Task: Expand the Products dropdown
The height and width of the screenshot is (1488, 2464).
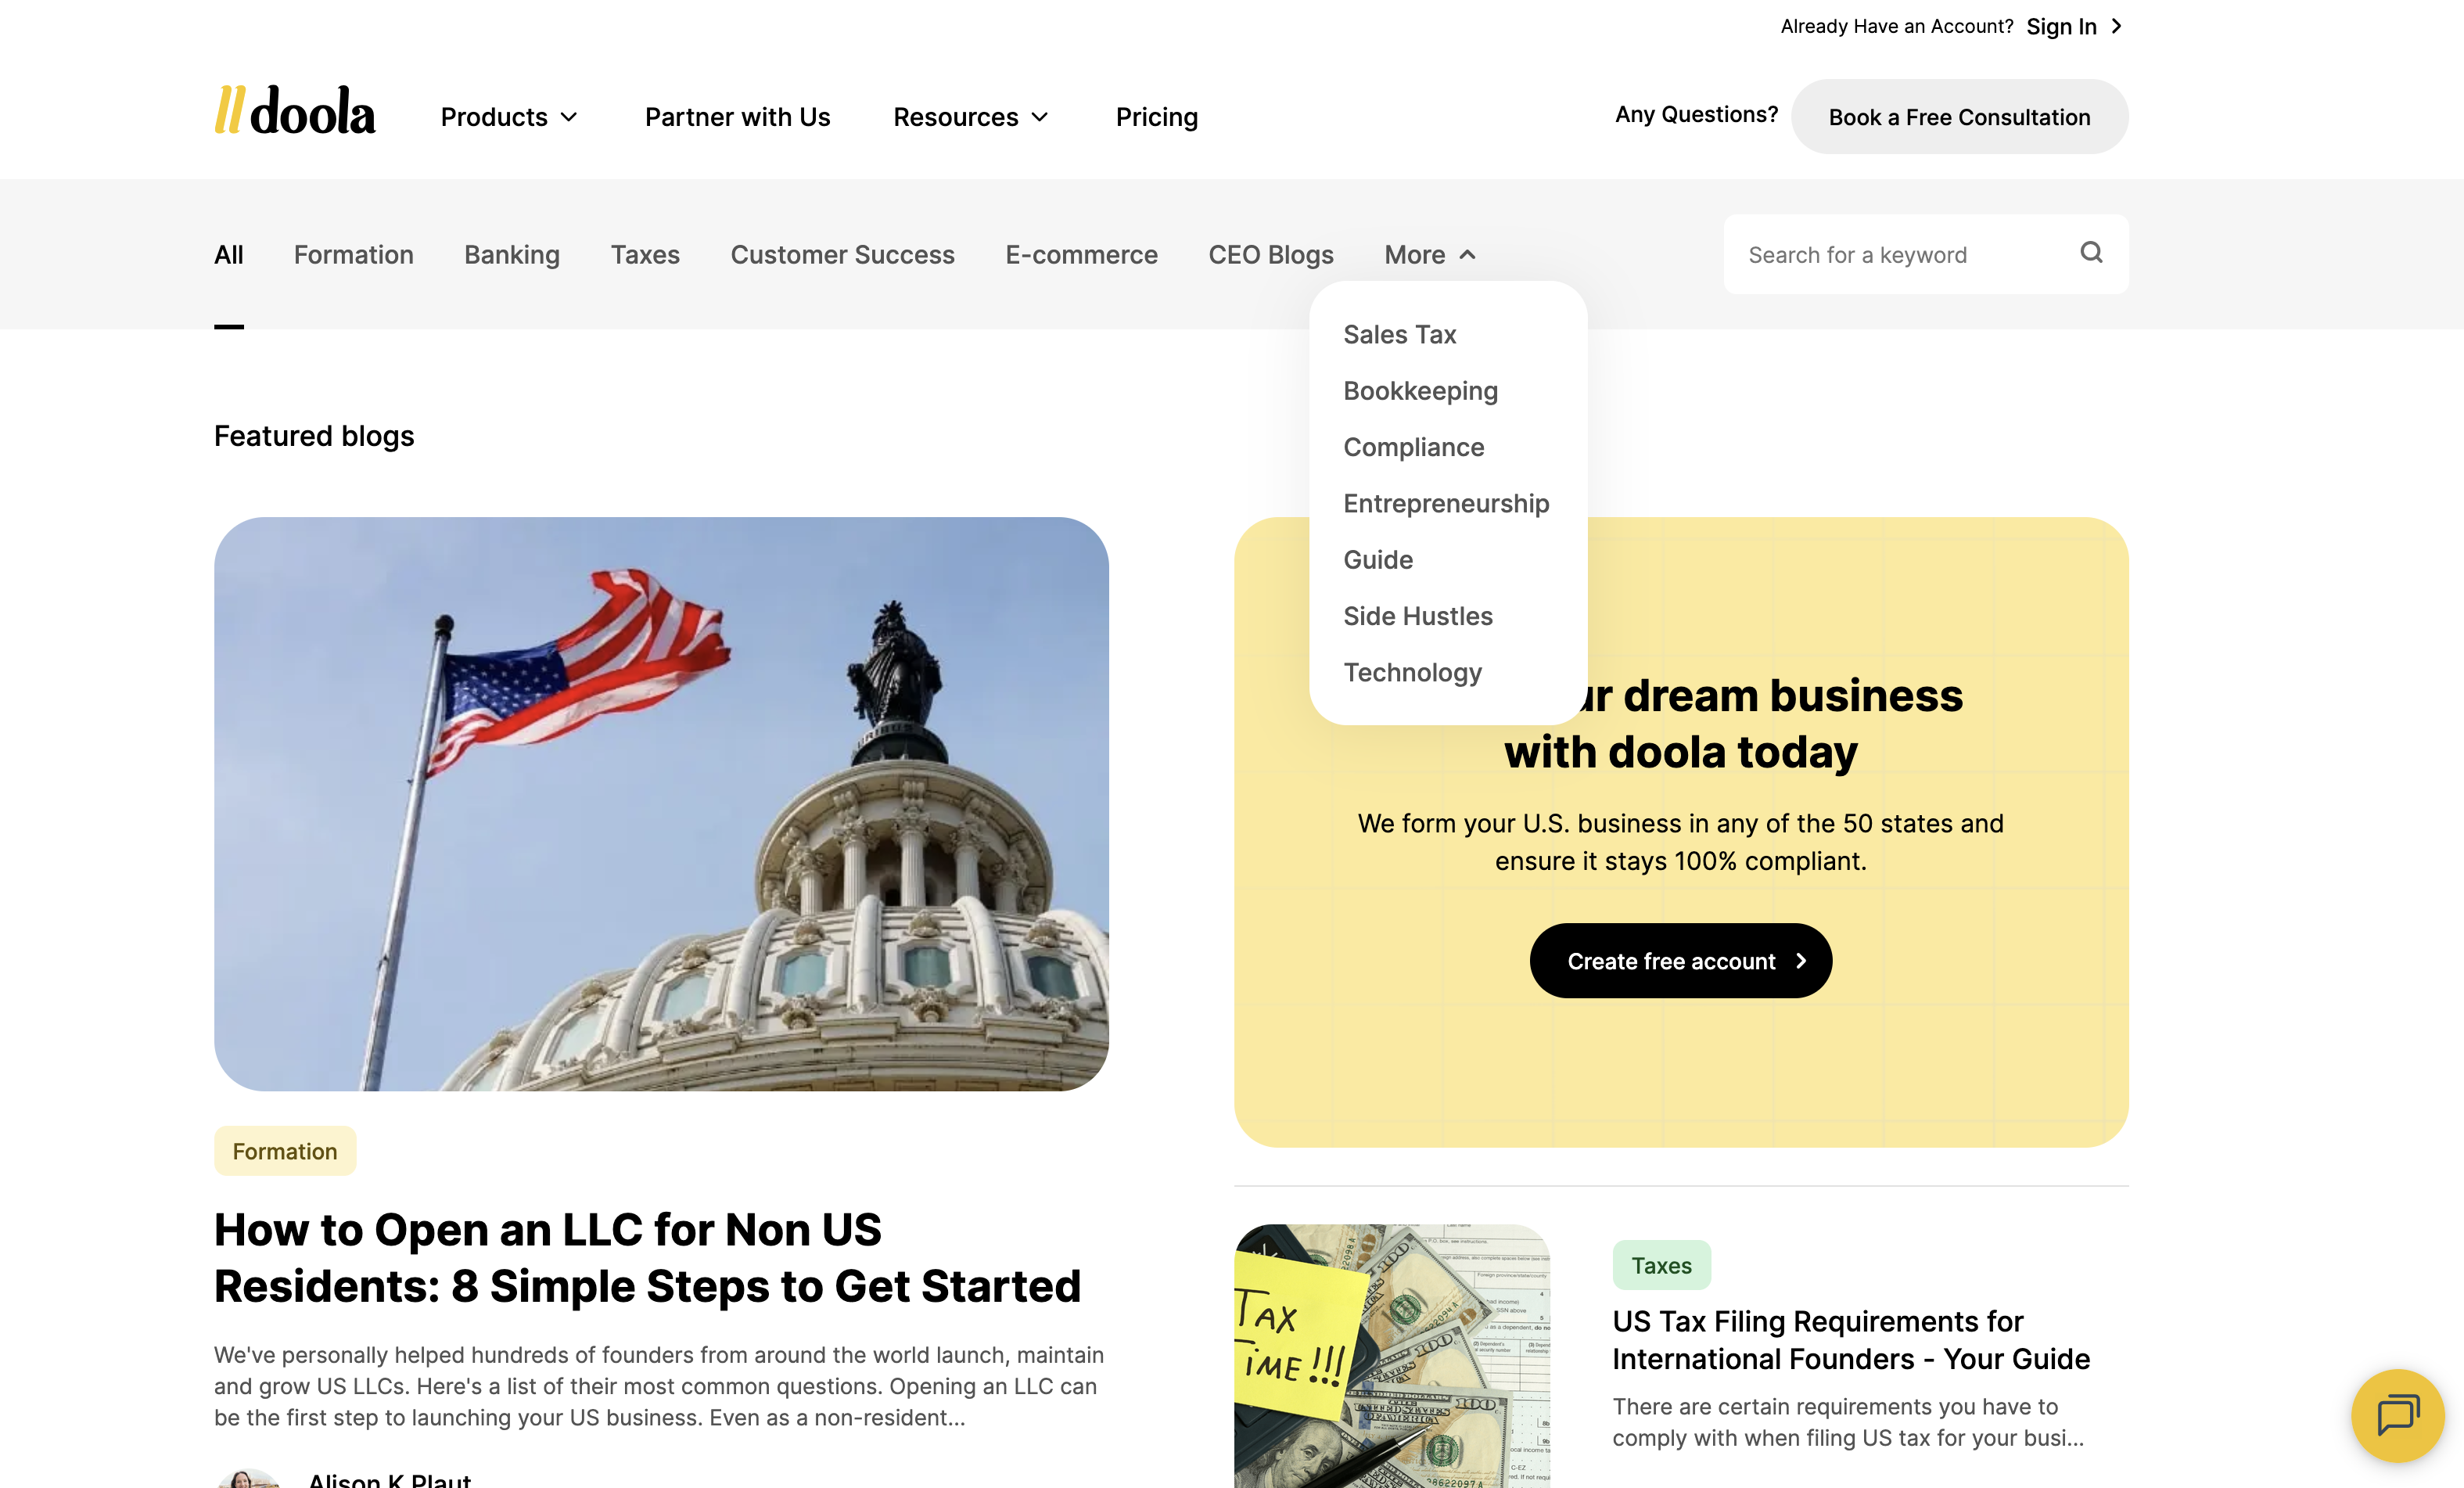Action: pyautogui.click(x=509, y=117)
